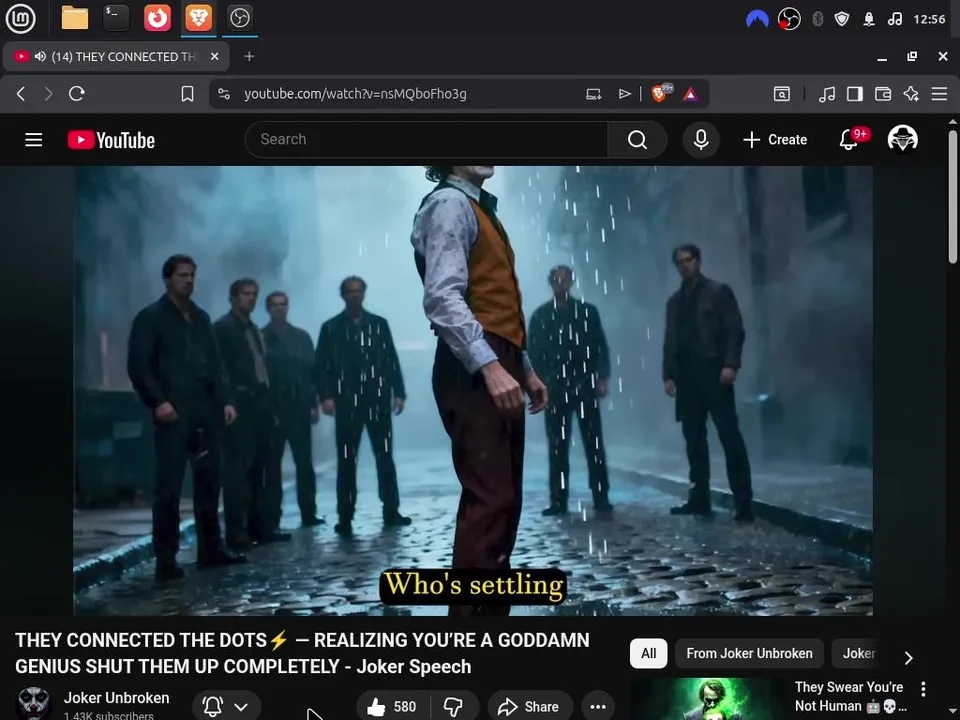The image size is (960, 720).
Task: Open the music note sound tray icon
Action: coord(895,20)
